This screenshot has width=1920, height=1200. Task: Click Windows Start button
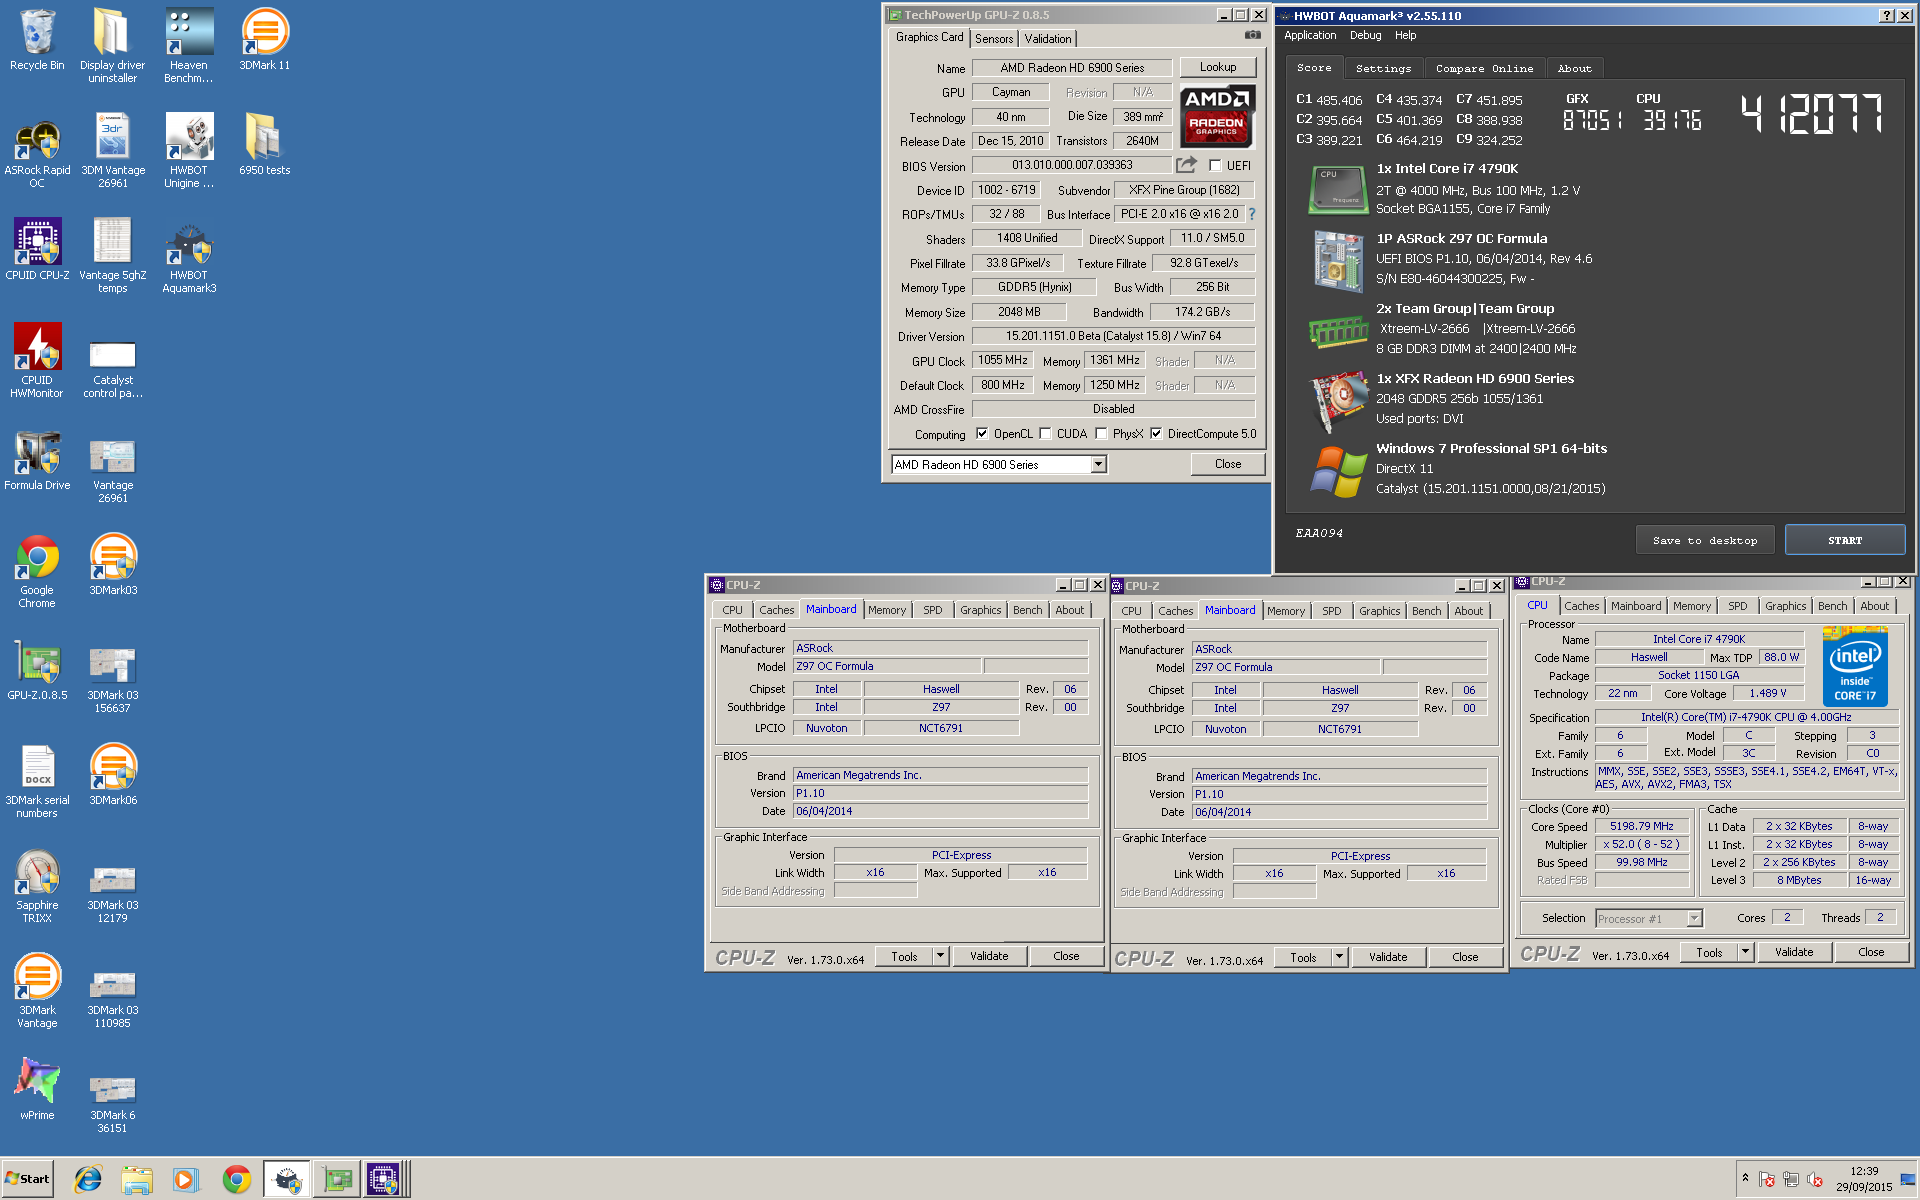(27, 1179)
